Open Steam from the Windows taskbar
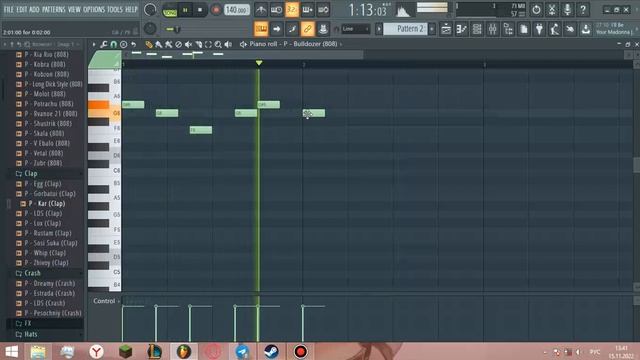The width and height of the screenshot is (640, 360). pyautogui.click(x=271, y=351)
